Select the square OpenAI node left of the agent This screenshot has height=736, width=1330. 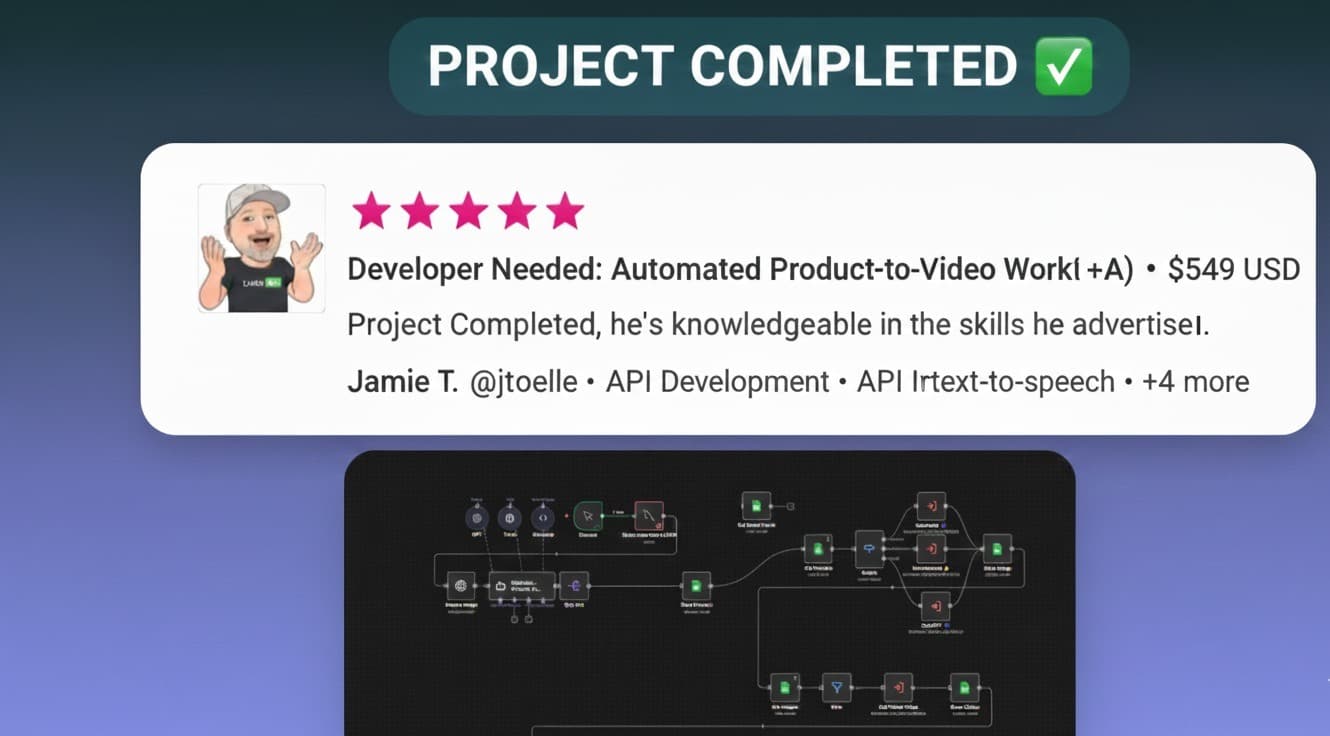(x=460, y=586)
